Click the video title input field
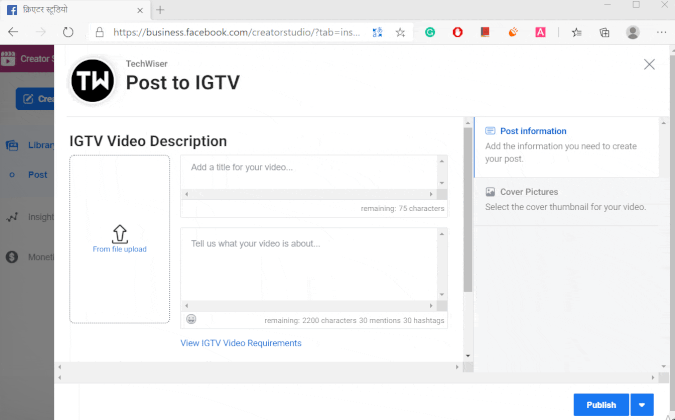The image size is (675, 420). point(309,172)
